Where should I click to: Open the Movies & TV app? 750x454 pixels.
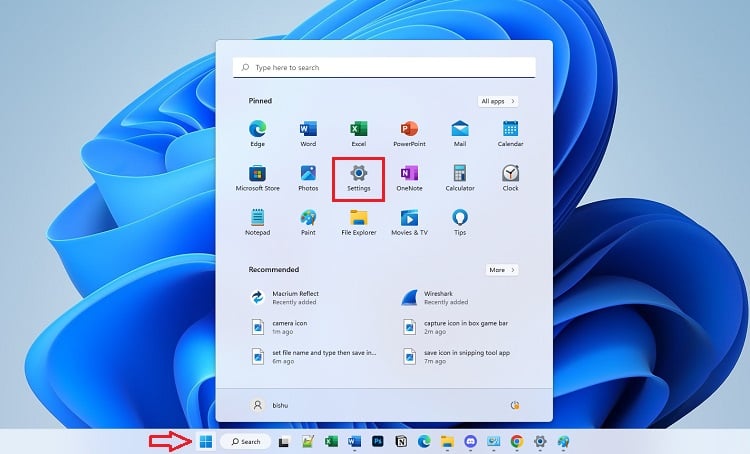coord(409,220)
